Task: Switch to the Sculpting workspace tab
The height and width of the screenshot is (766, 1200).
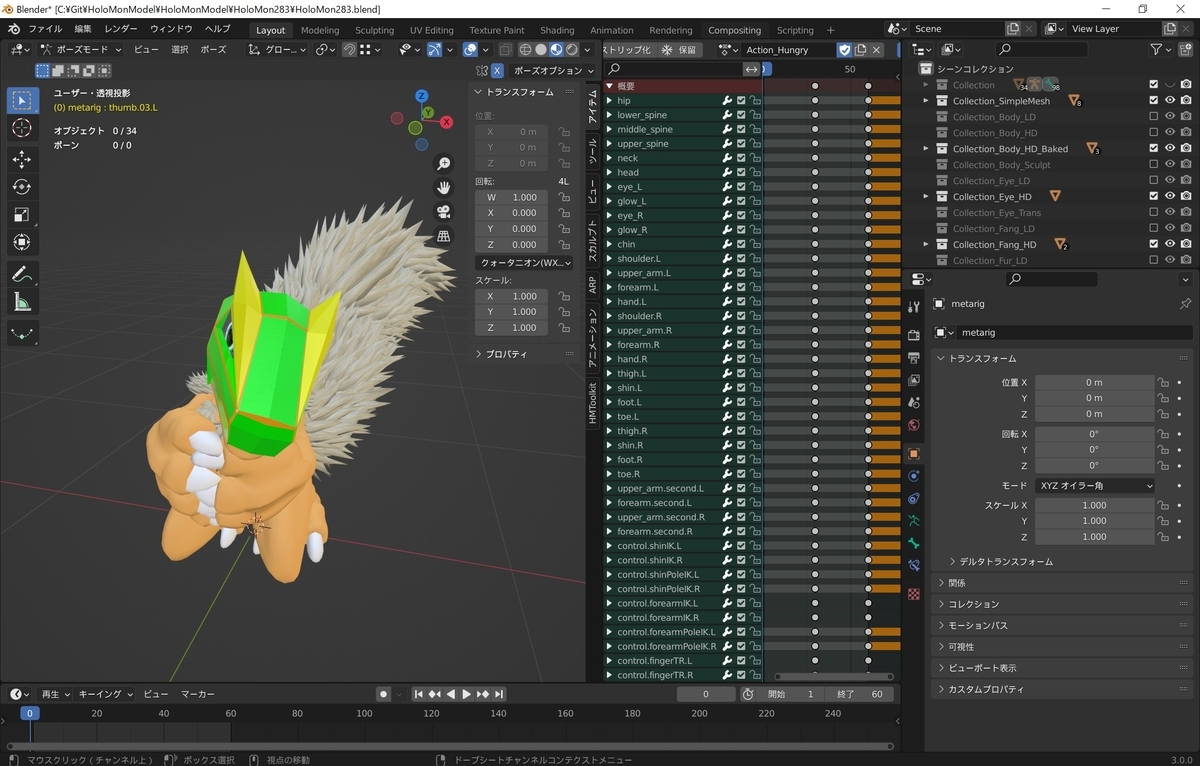Action: pos(374,30)
